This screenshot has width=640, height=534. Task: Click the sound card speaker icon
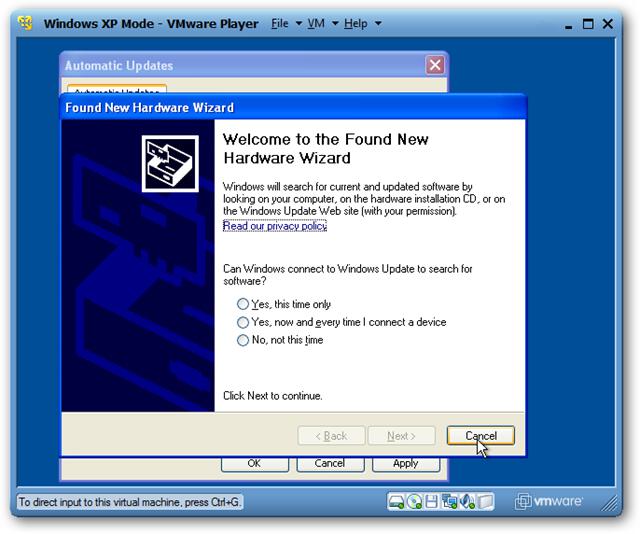pos(466,501)
